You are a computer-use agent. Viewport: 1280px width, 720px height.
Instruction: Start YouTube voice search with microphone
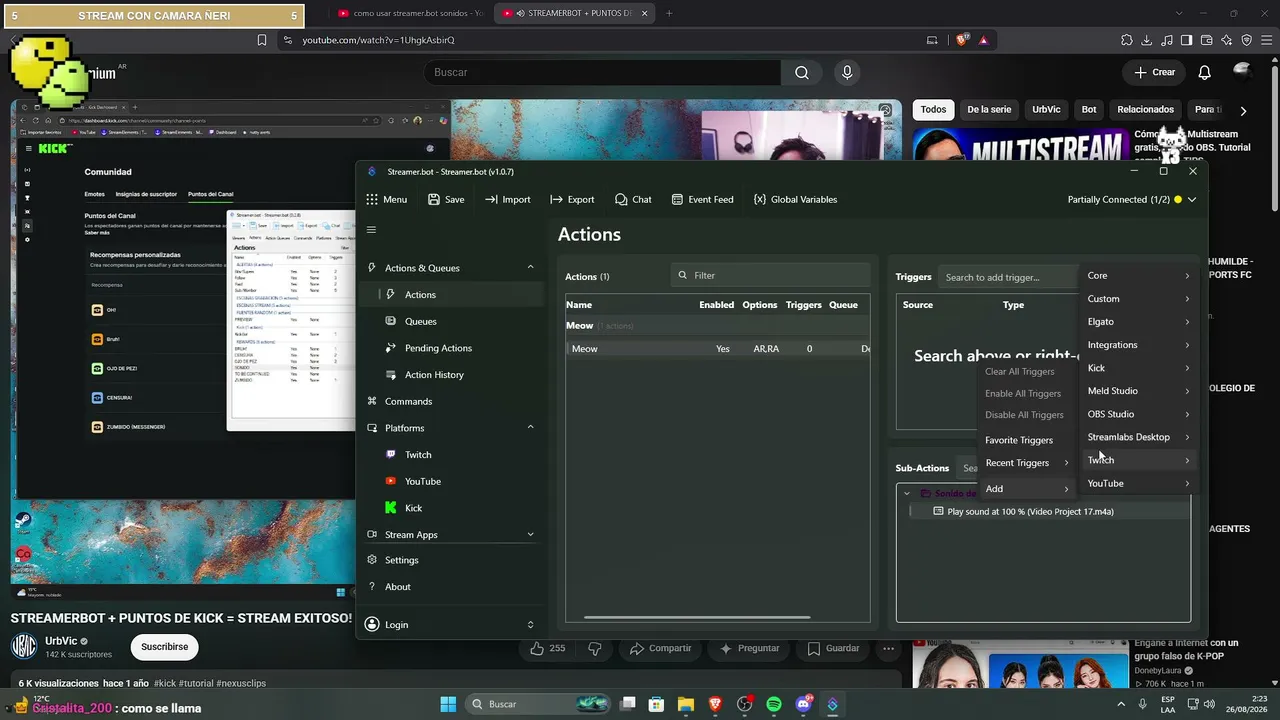click(847, 72)
